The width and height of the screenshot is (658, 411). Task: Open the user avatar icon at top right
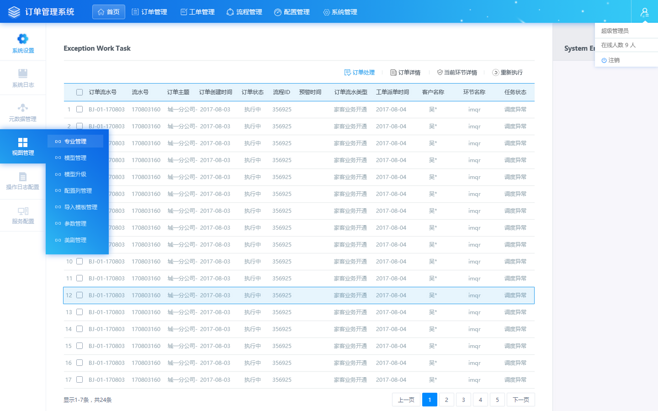tap(645, 12)
